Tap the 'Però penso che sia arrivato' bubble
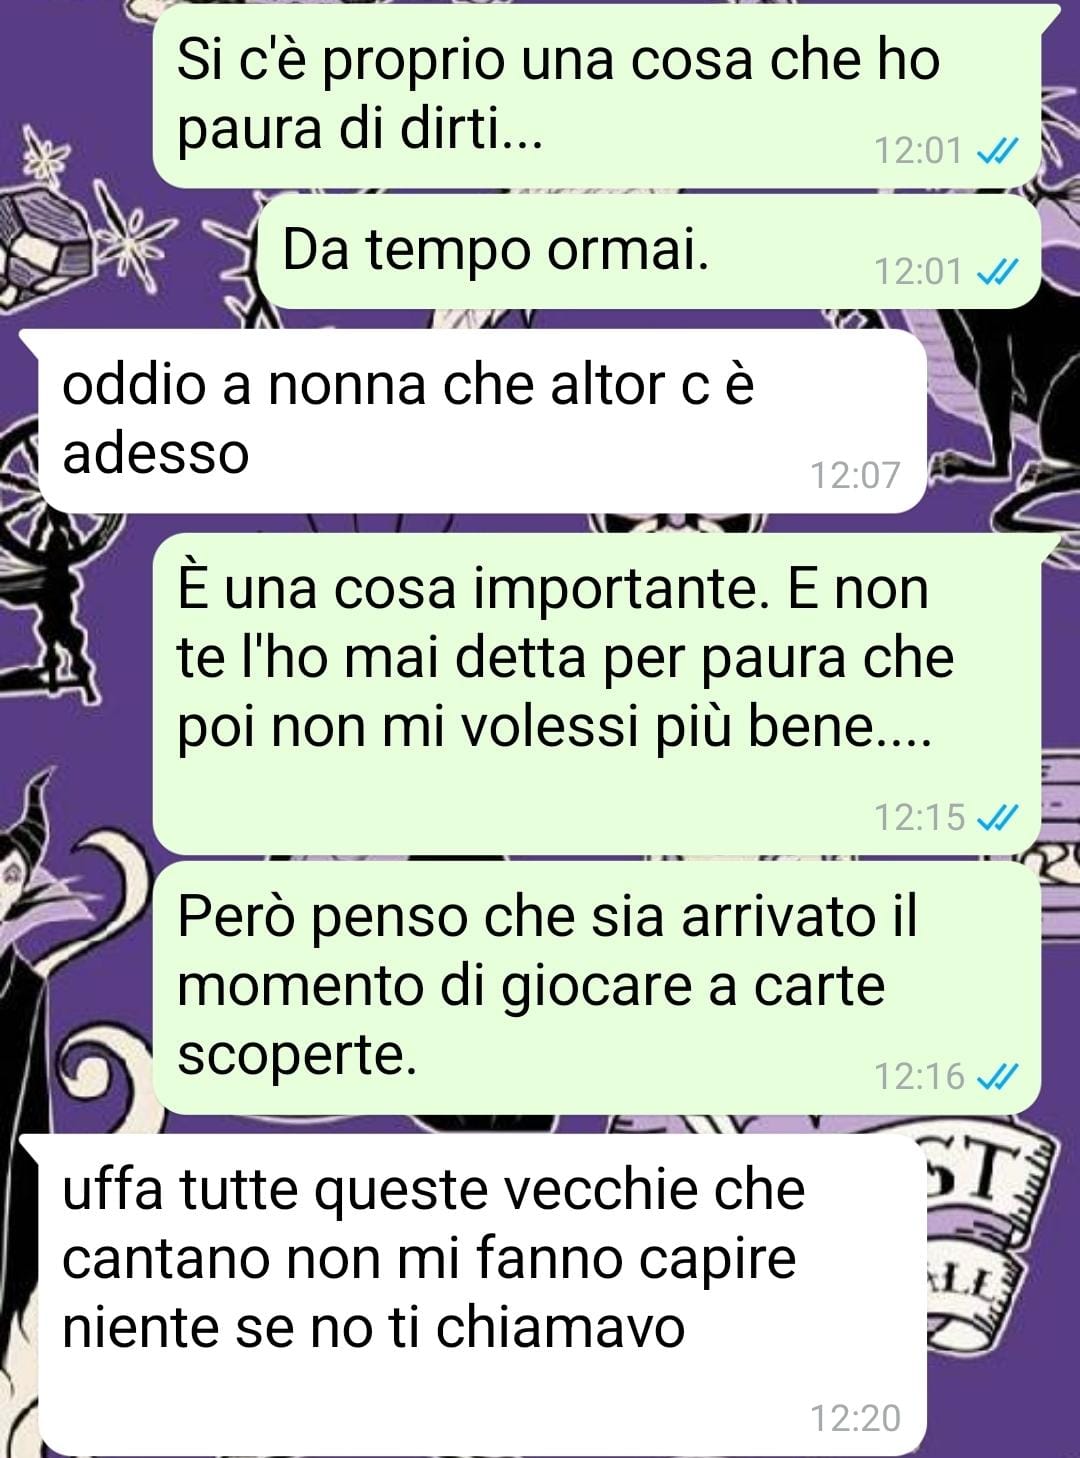 click(597, 988)
